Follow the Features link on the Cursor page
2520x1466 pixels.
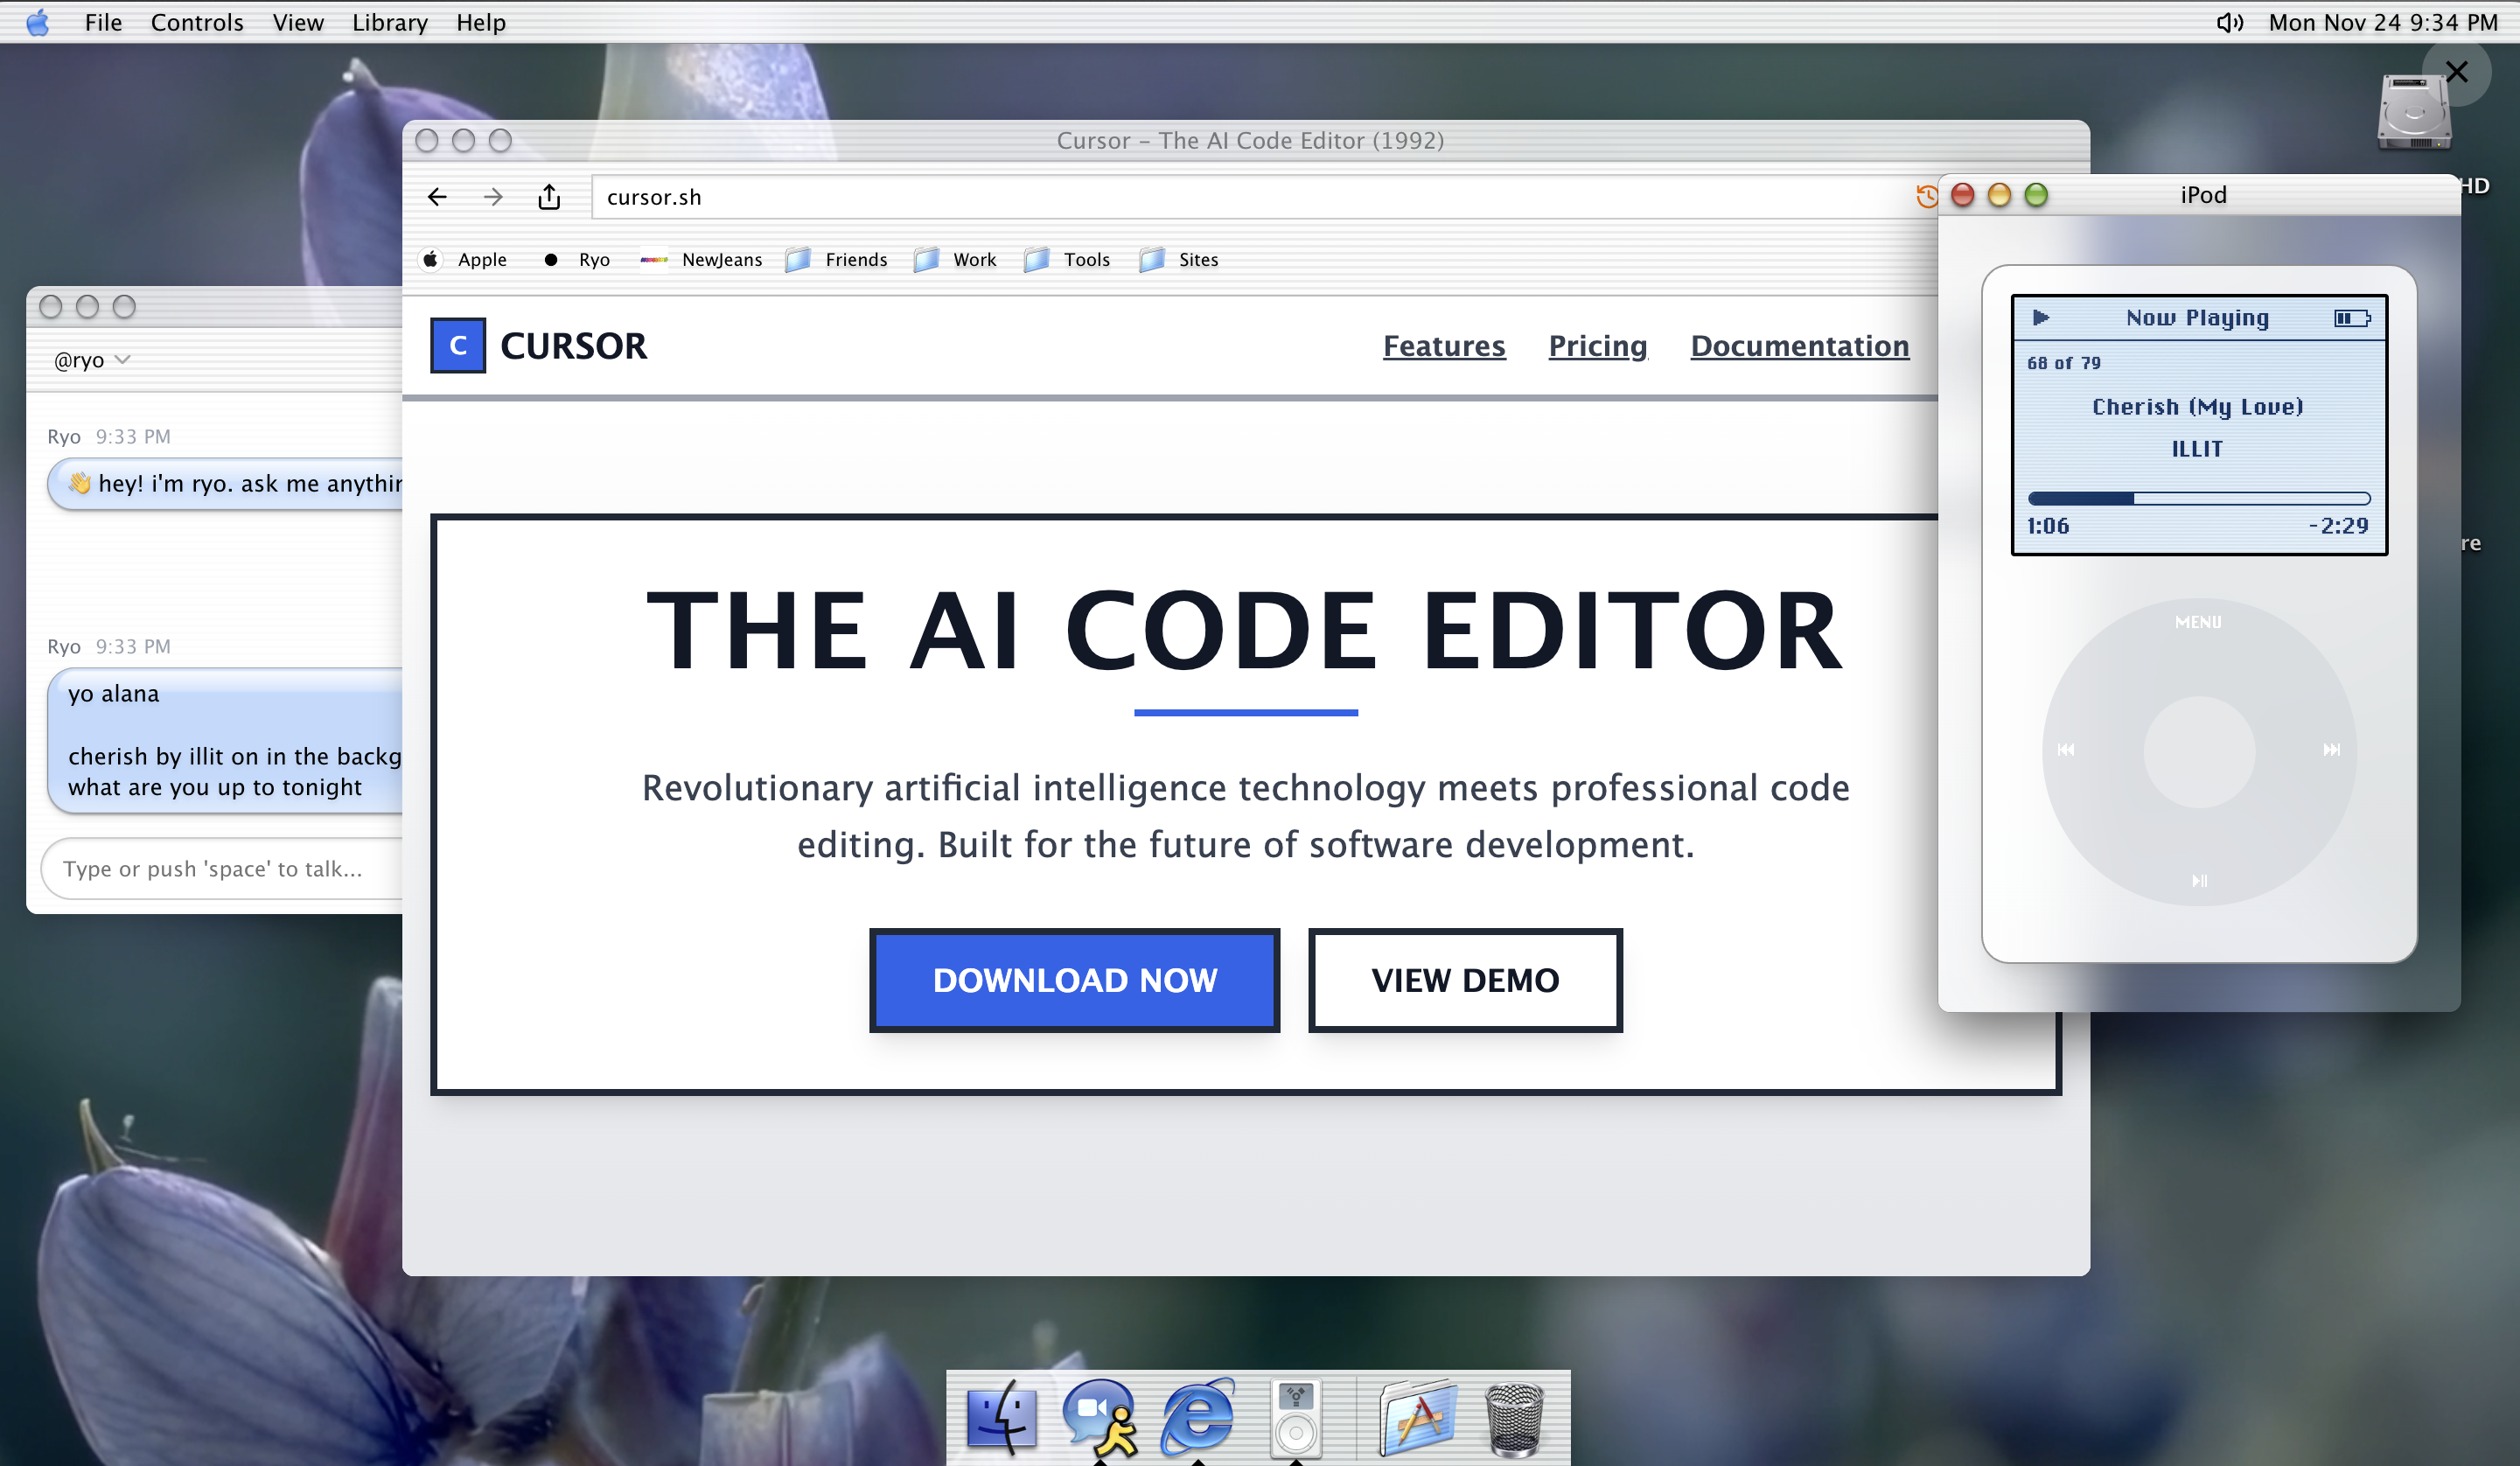1444,346
